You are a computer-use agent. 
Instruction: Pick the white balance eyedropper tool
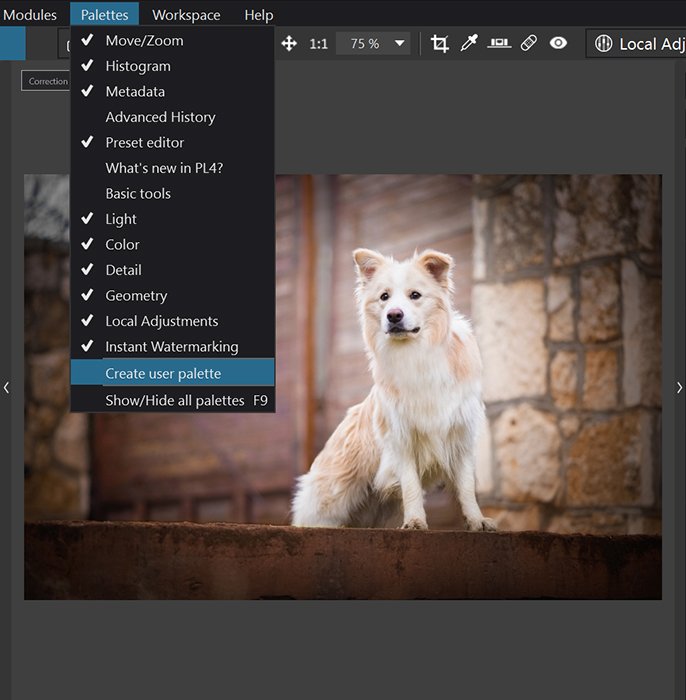pyautogui.click(x=469, y=43)
